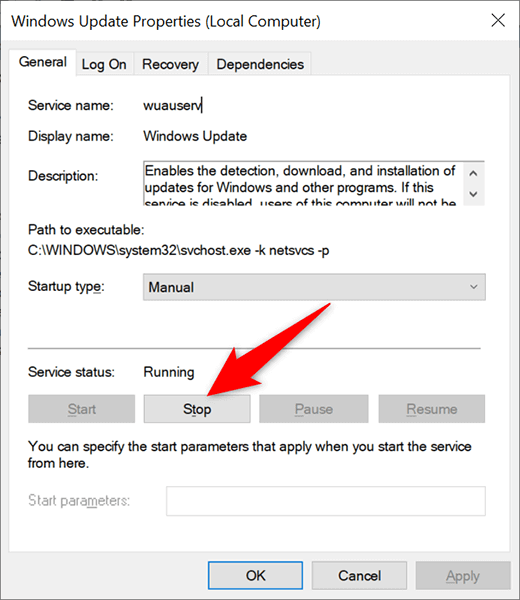Open the Recovery tab
Image resolution: width=520 pixels, height=600 pixels.
[170, 64]
